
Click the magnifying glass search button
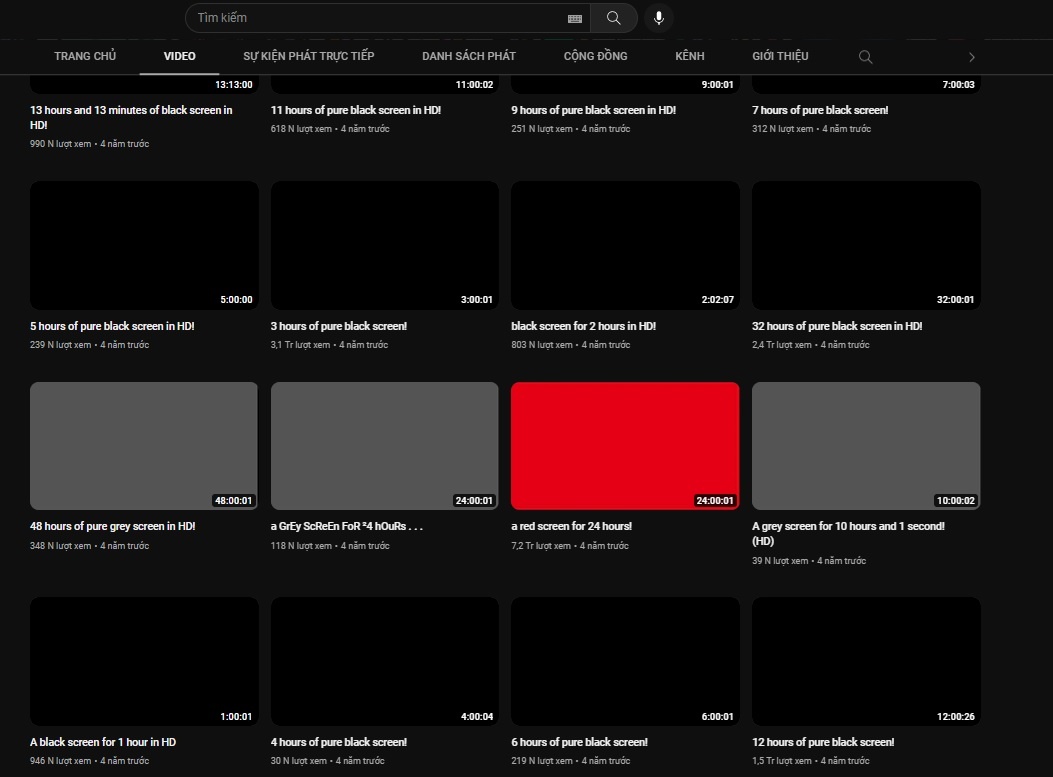pyautogui.click(x=613, y=18)
